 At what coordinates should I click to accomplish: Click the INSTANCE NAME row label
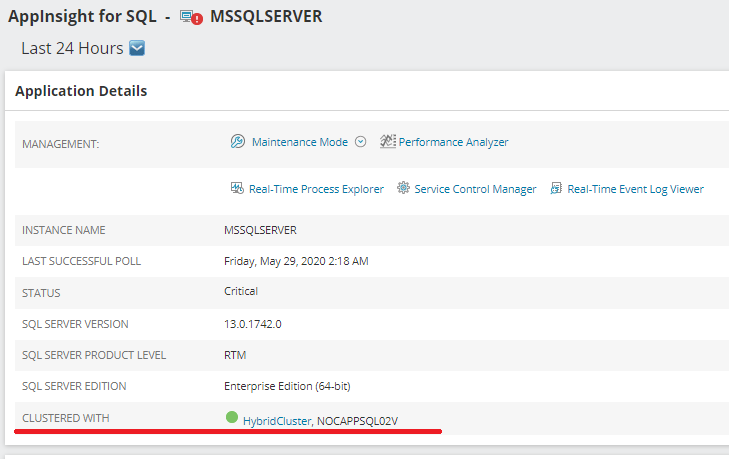coord(64,230)
